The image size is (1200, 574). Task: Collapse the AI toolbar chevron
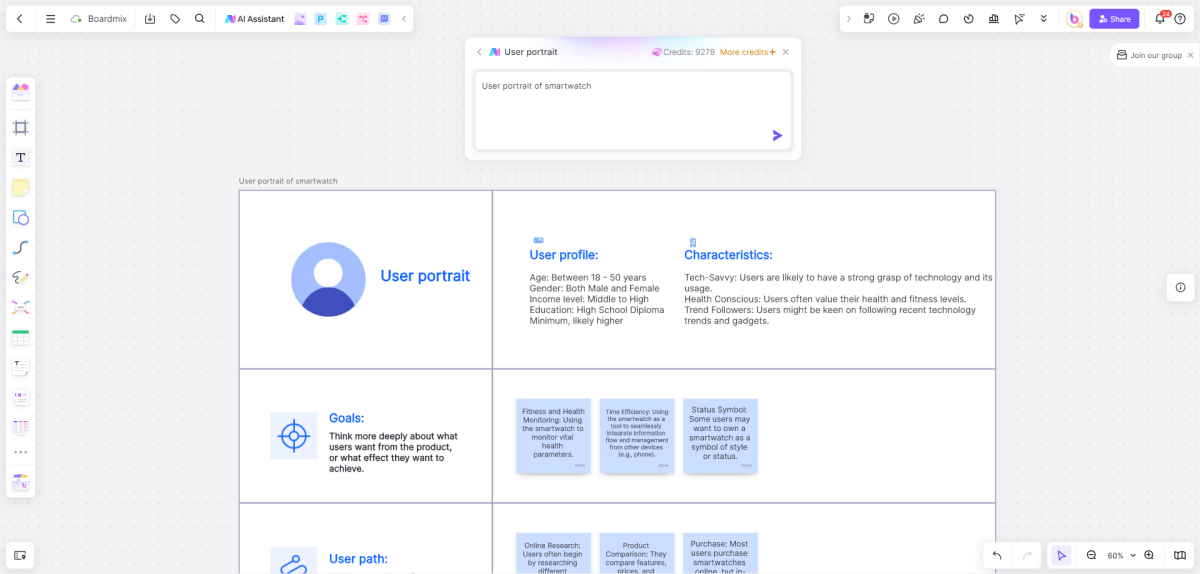pyautogui.click(x=404, y=19)
